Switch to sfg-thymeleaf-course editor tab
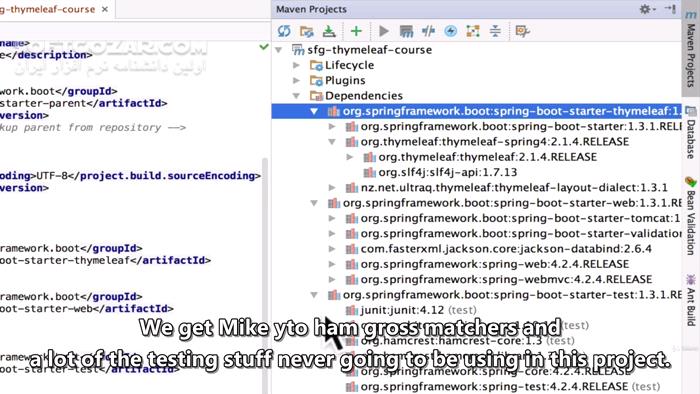The width and height of the screenshot is (700, 394). 47,9
